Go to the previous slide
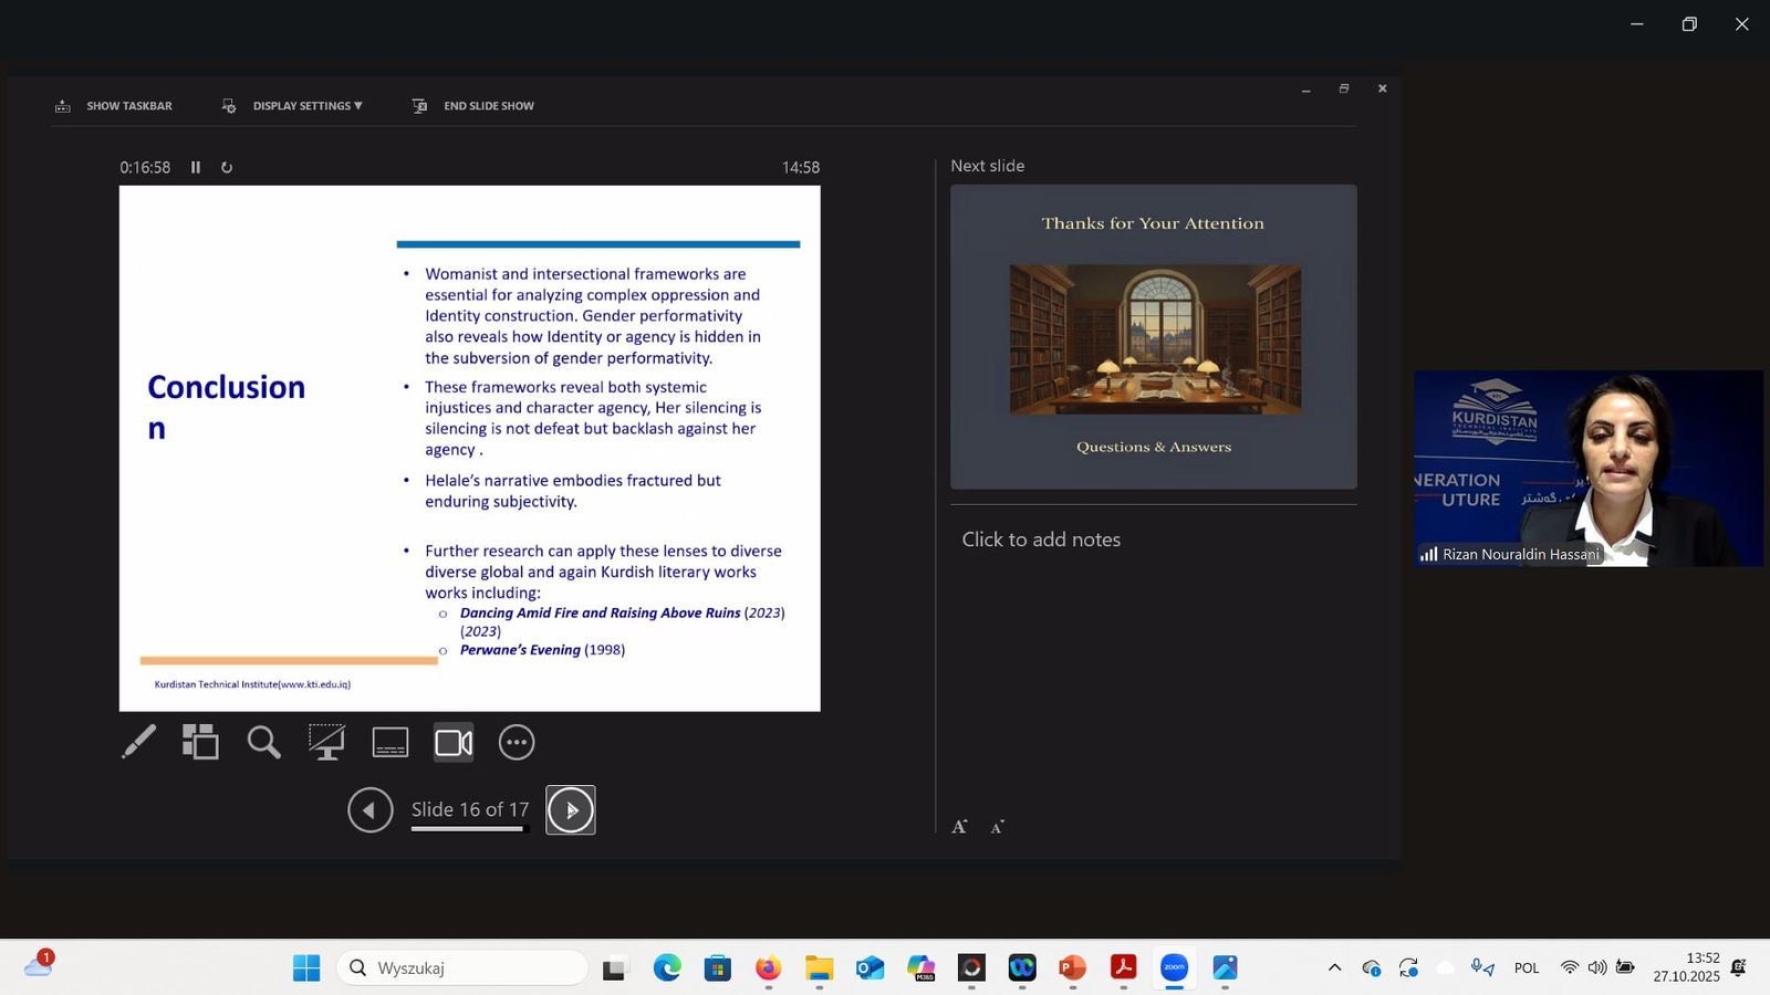 click(x=370, y=810)
